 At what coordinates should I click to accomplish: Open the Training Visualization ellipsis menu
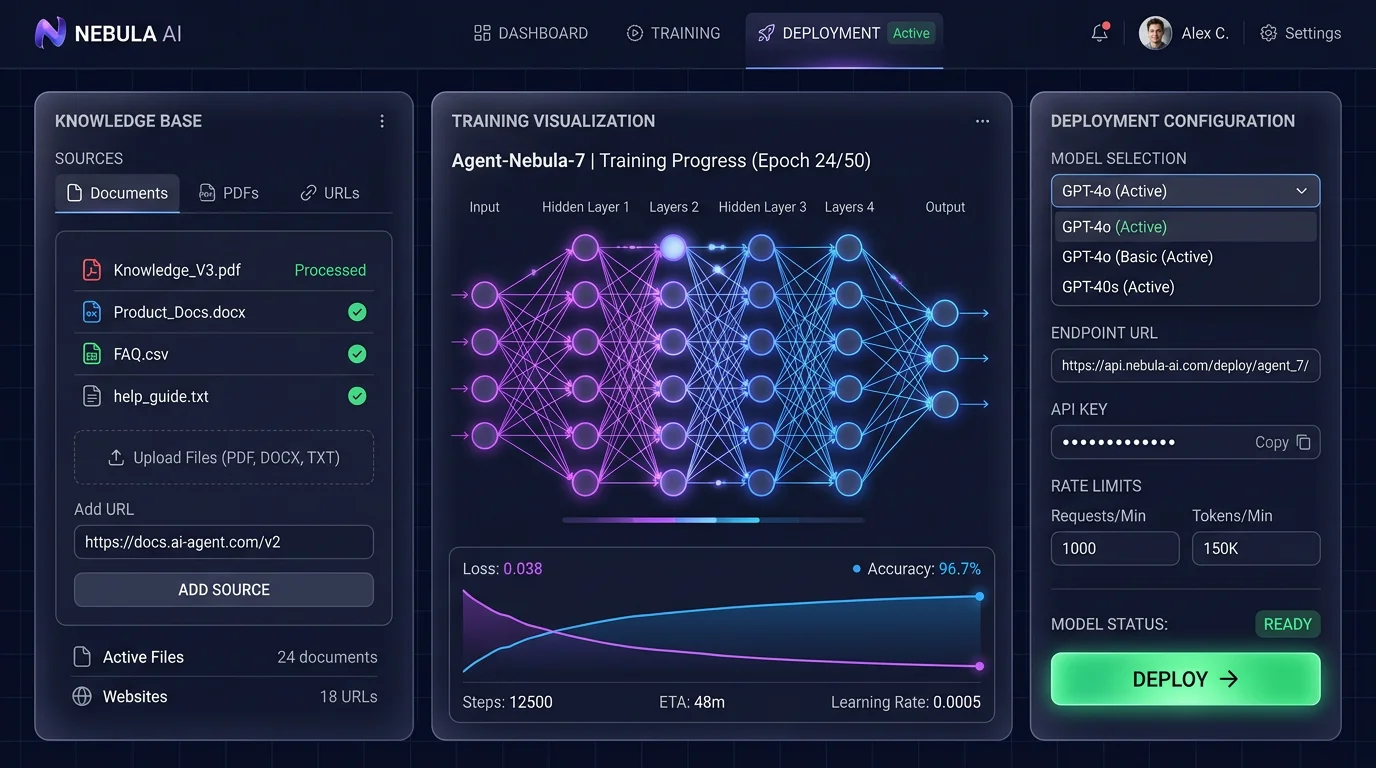coord(982,120)
